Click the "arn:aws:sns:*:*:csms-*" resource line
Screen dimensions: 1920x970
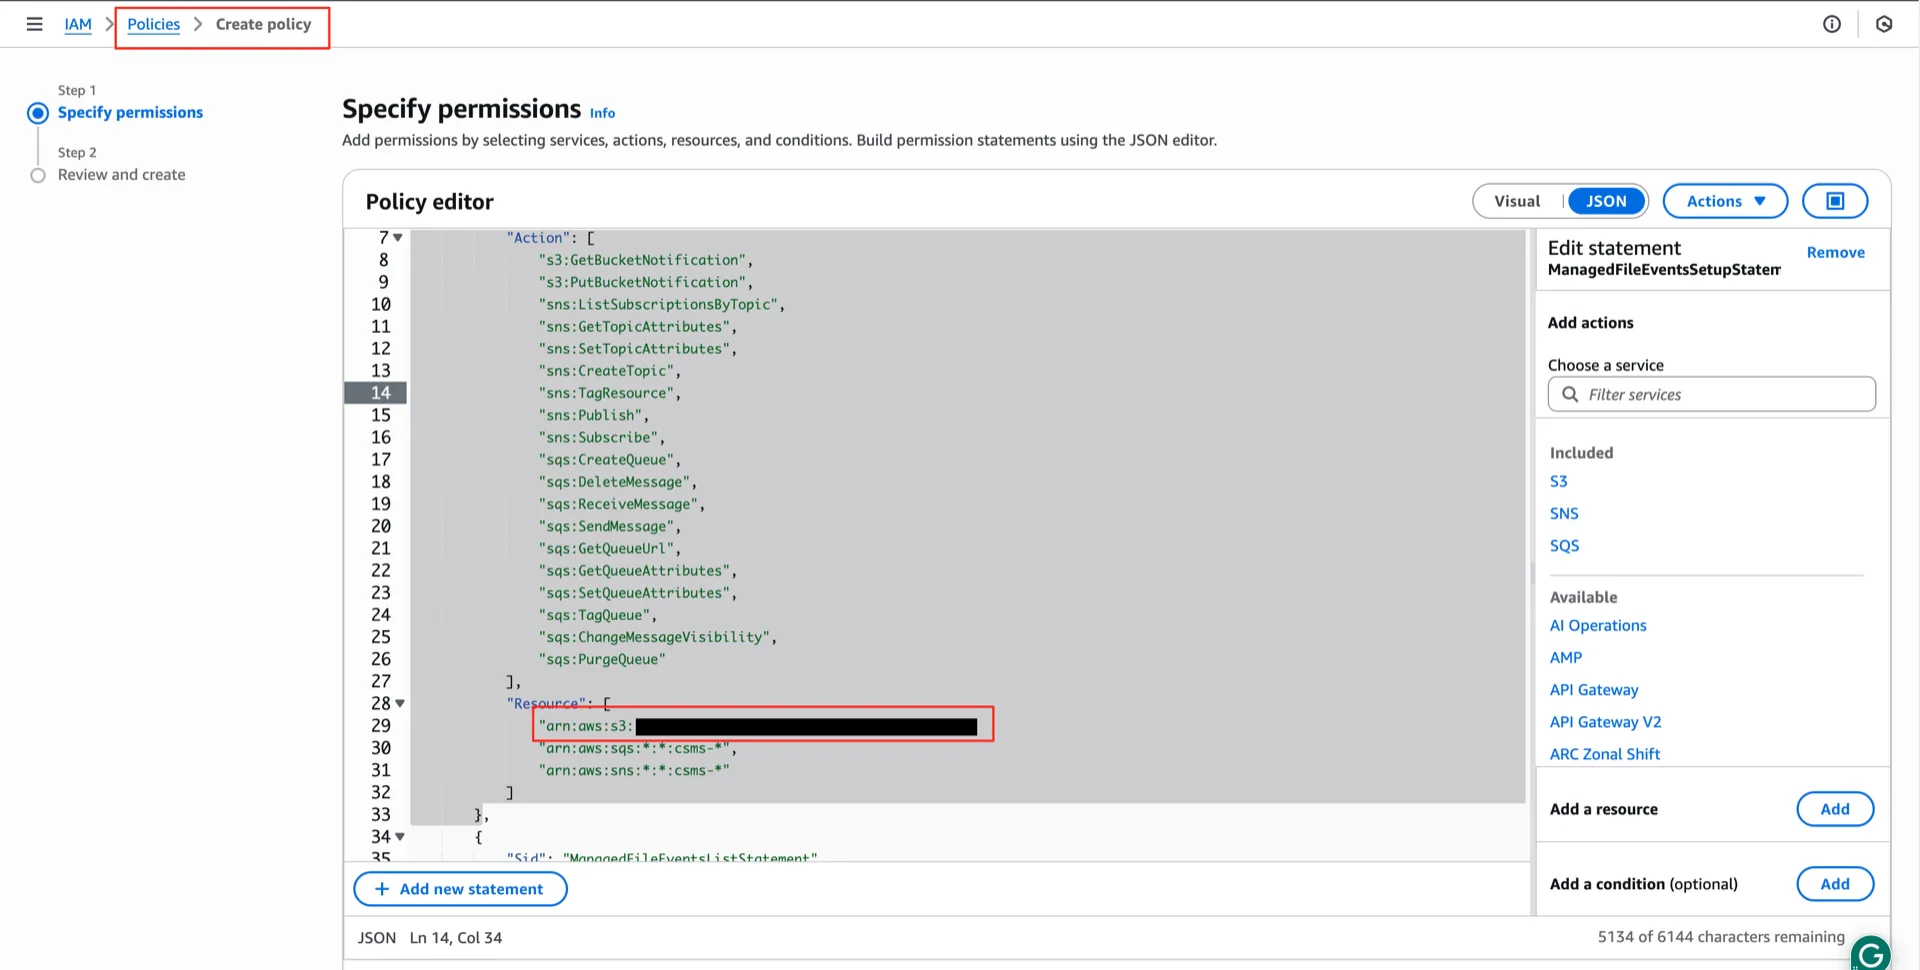(633, 770)
